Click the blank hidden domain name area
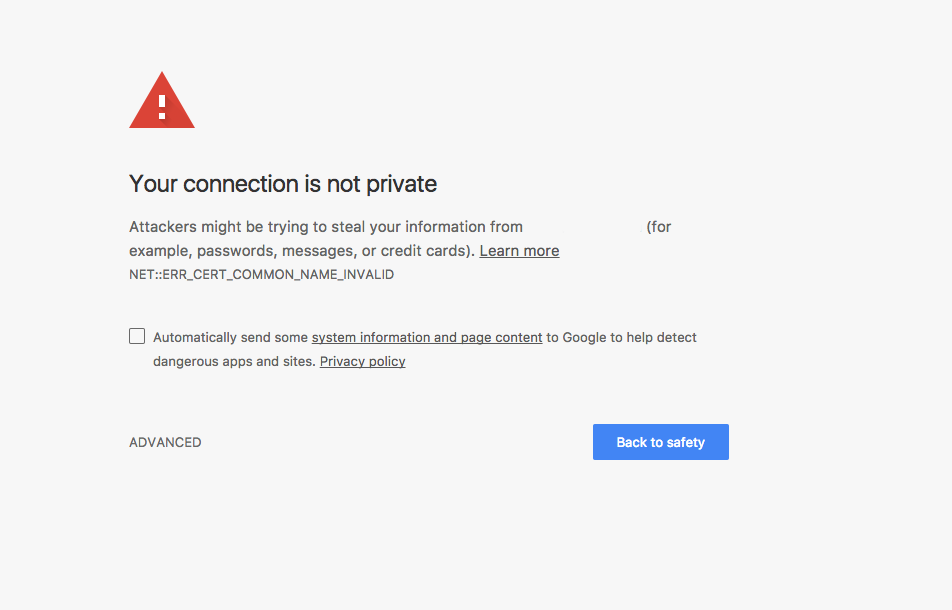 click(584, 227)
